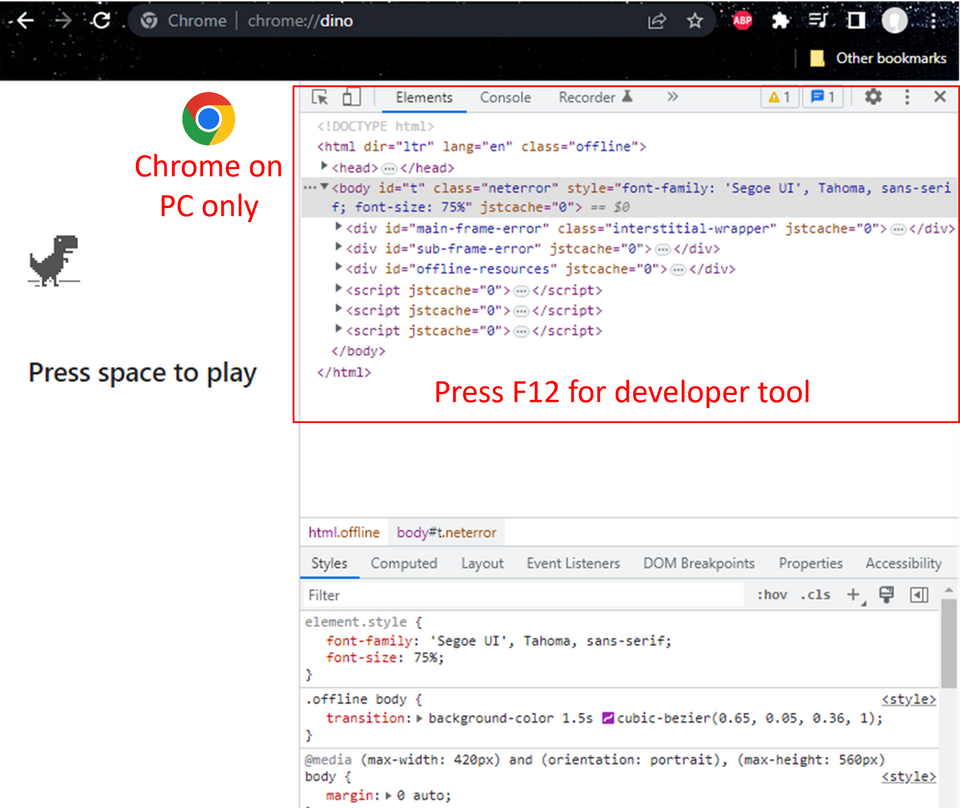Open the Chrome extensions puzzle icon
Screen dimensions: 960x808
pos(781,20)
